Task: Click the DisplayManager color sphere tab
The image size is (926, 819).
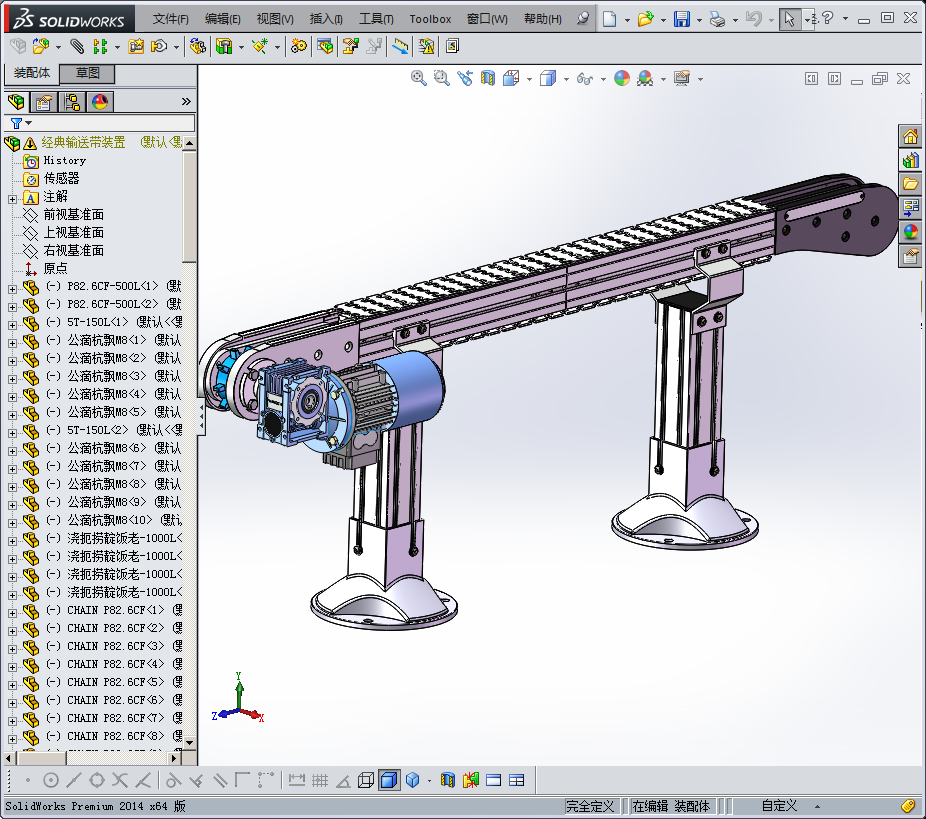Action: pos(100,102)
